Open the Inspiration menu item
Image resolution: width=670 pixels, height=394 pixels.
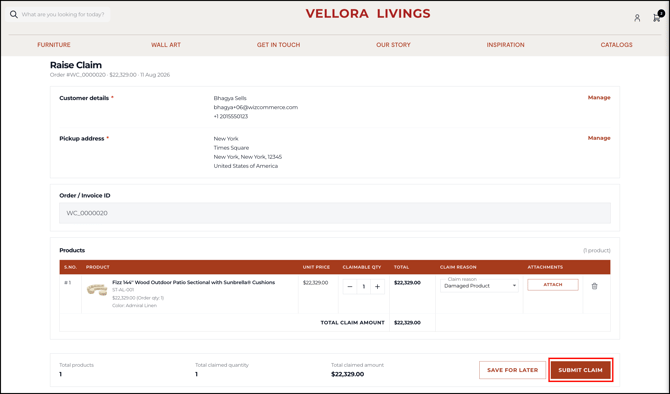[x=505, y=45]
